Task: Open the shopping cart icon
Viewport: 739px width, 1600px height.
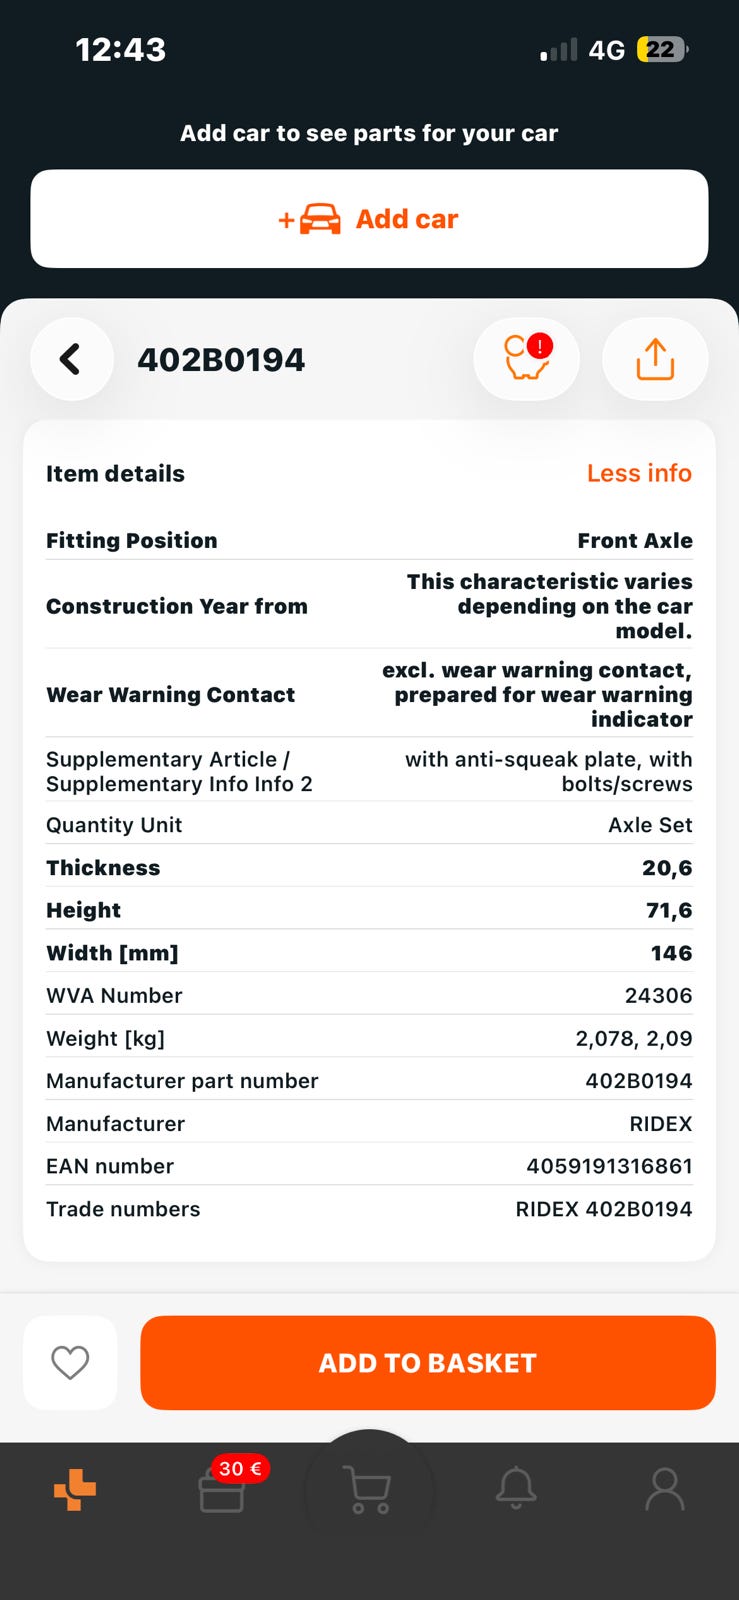Action: click(x=368, y=1490)
